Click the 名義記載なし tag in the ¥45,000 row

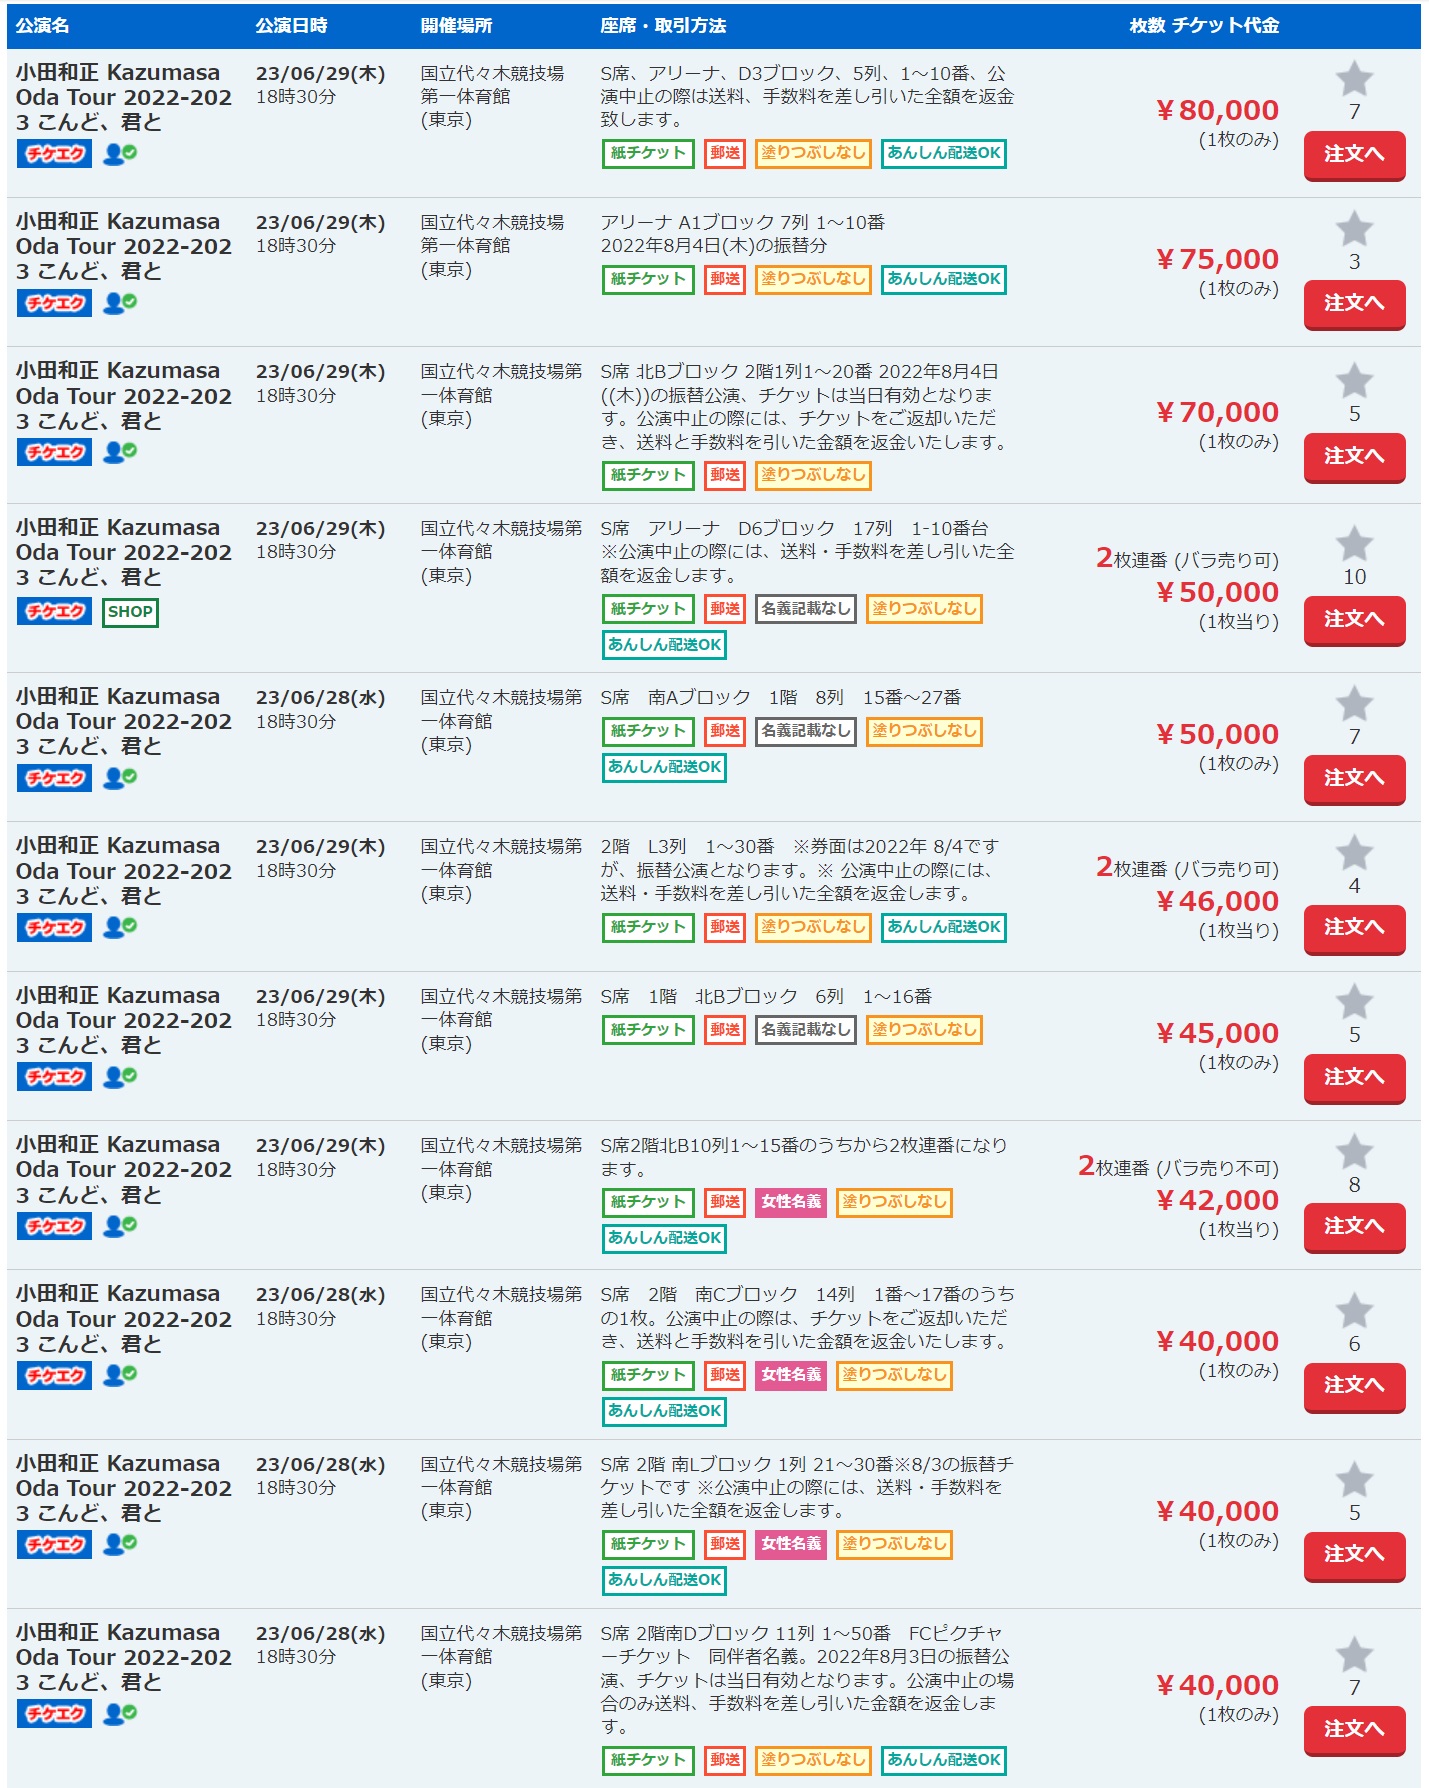click(x=805, y=1030)
